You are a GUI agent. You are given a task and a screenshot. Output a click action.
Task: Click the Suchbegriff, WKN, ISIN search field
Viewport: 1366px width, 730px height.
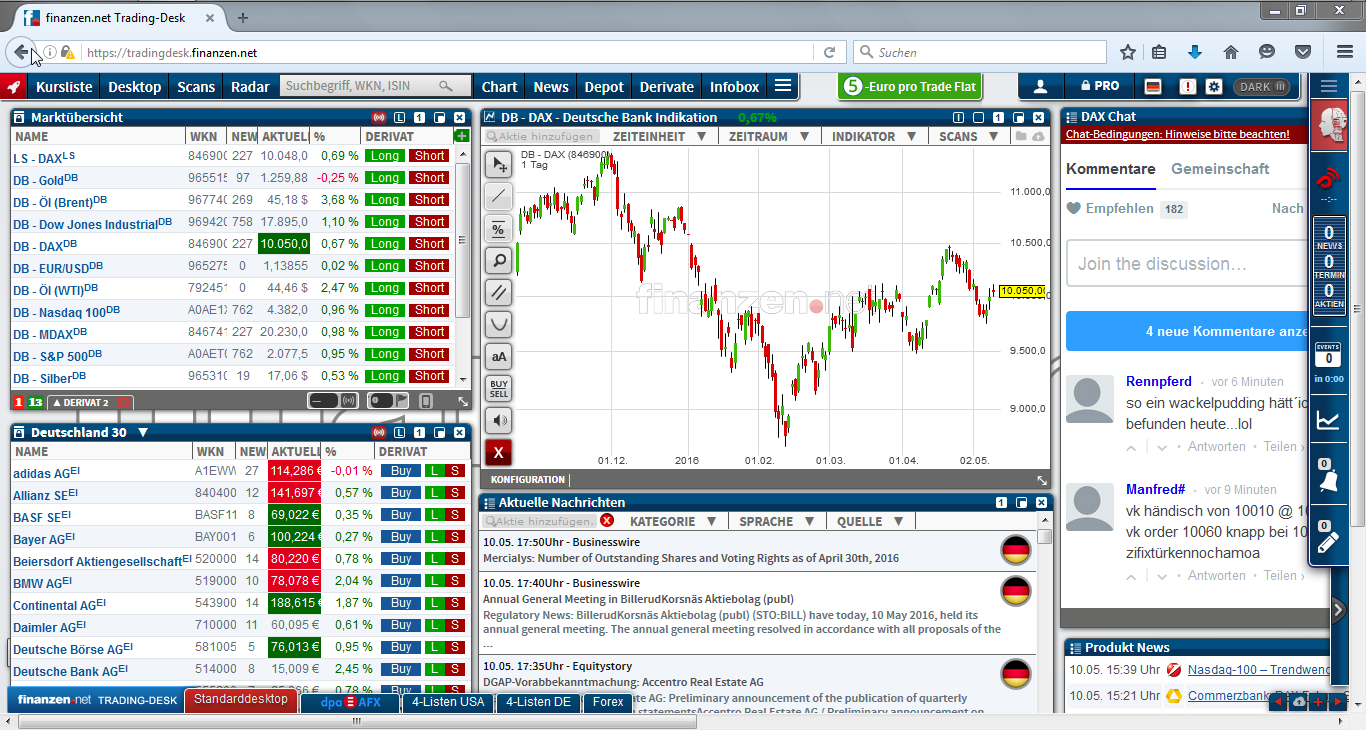tap(374, 87)
